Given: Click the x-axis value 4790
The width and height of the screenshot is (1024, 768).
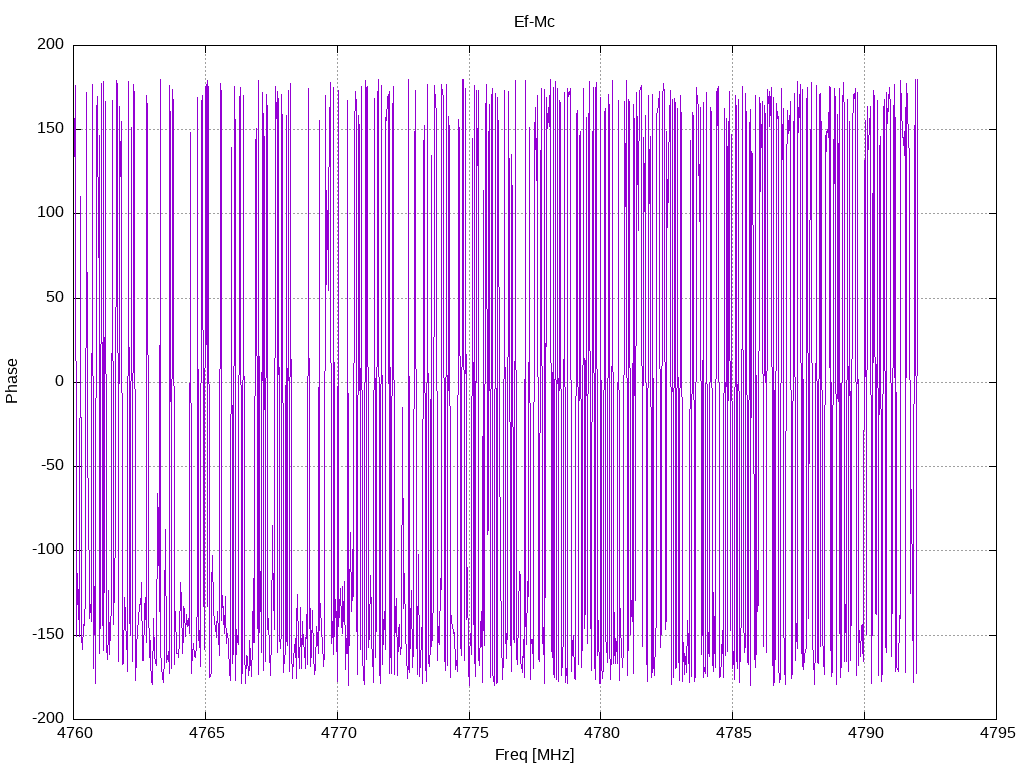Looking at the screenshot, I should click(x=865, y=733).
